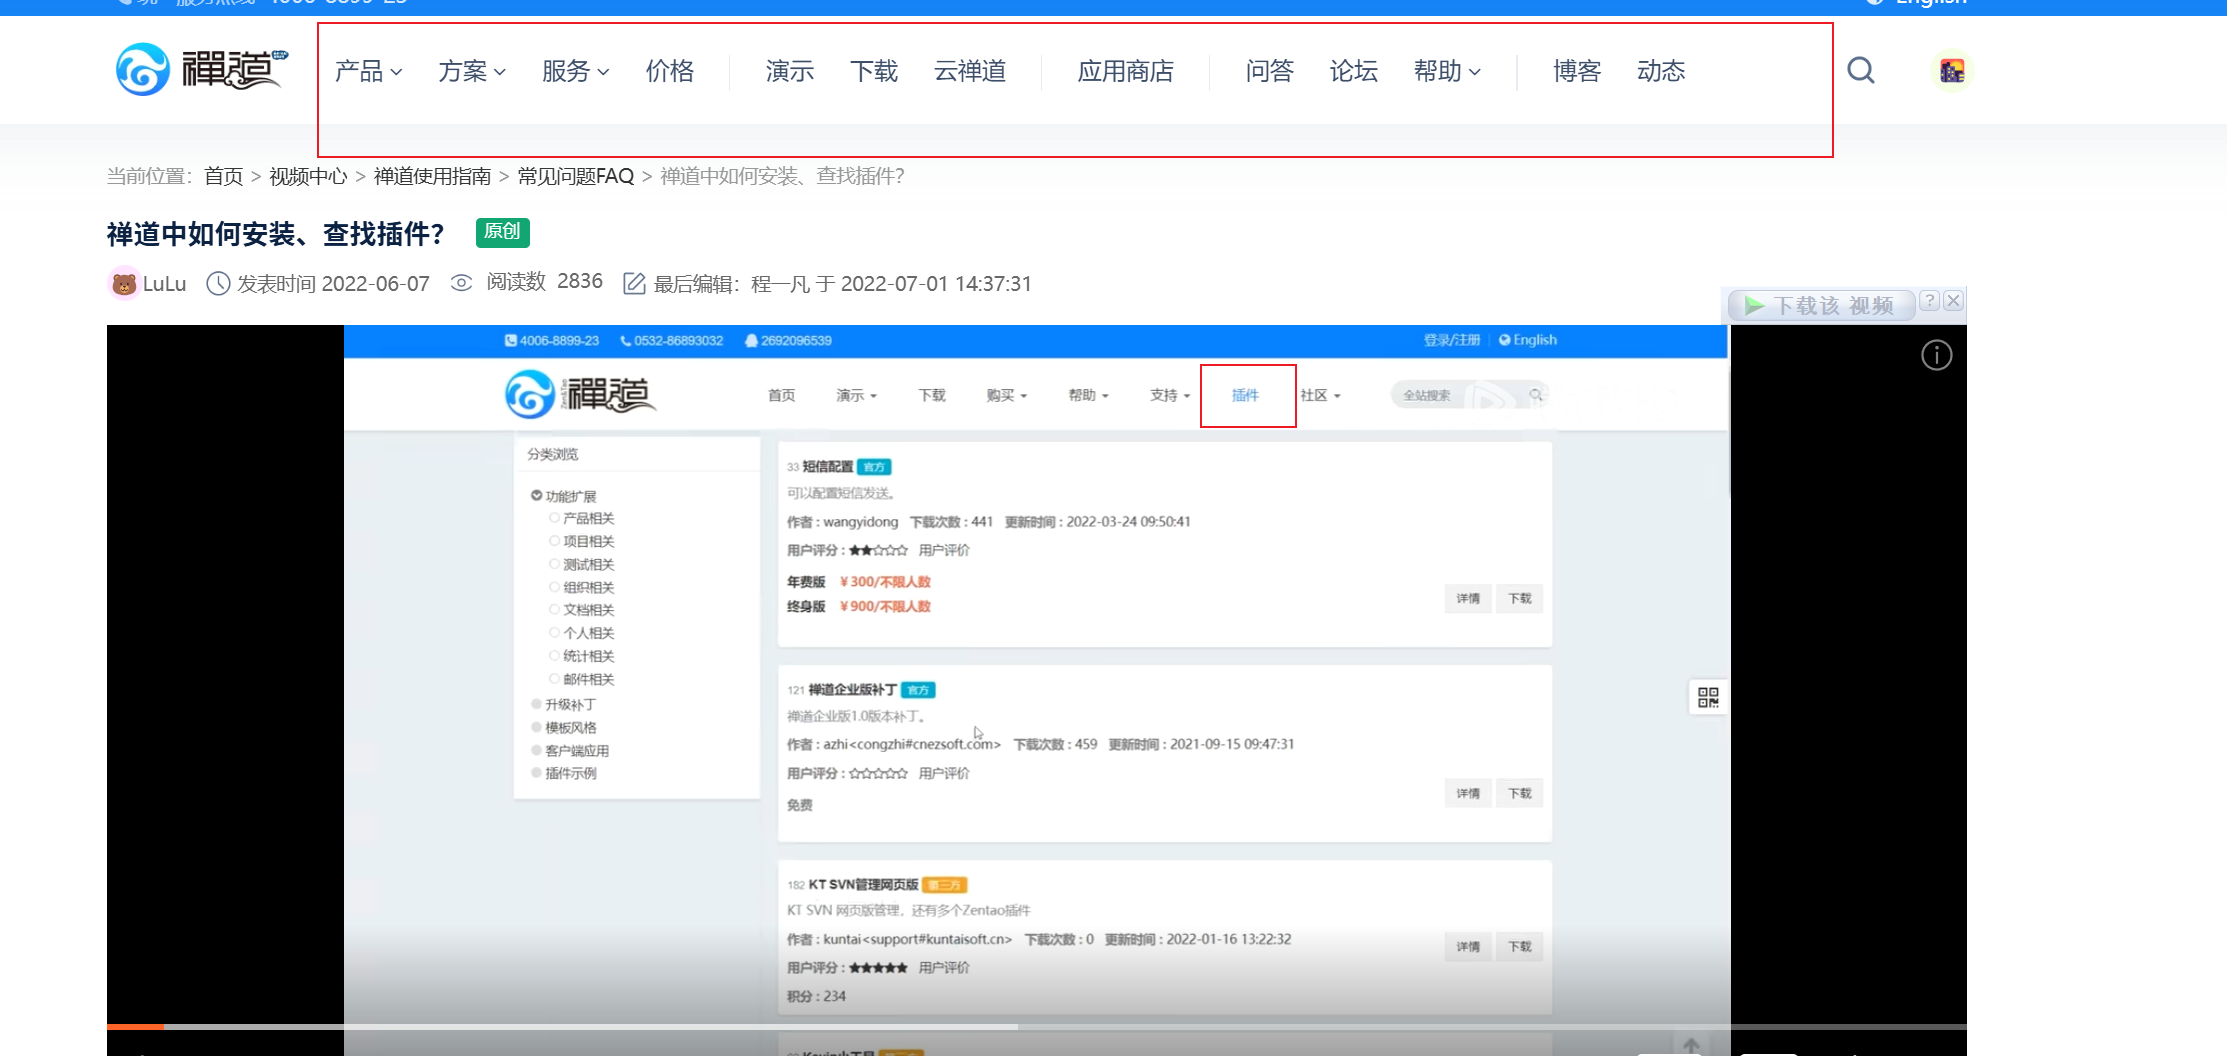Viewport: 2227px width, 1056px height.
Task: Expand the 服务 dropdown menu
Action: pyautogui.click(x=575, y=71)
